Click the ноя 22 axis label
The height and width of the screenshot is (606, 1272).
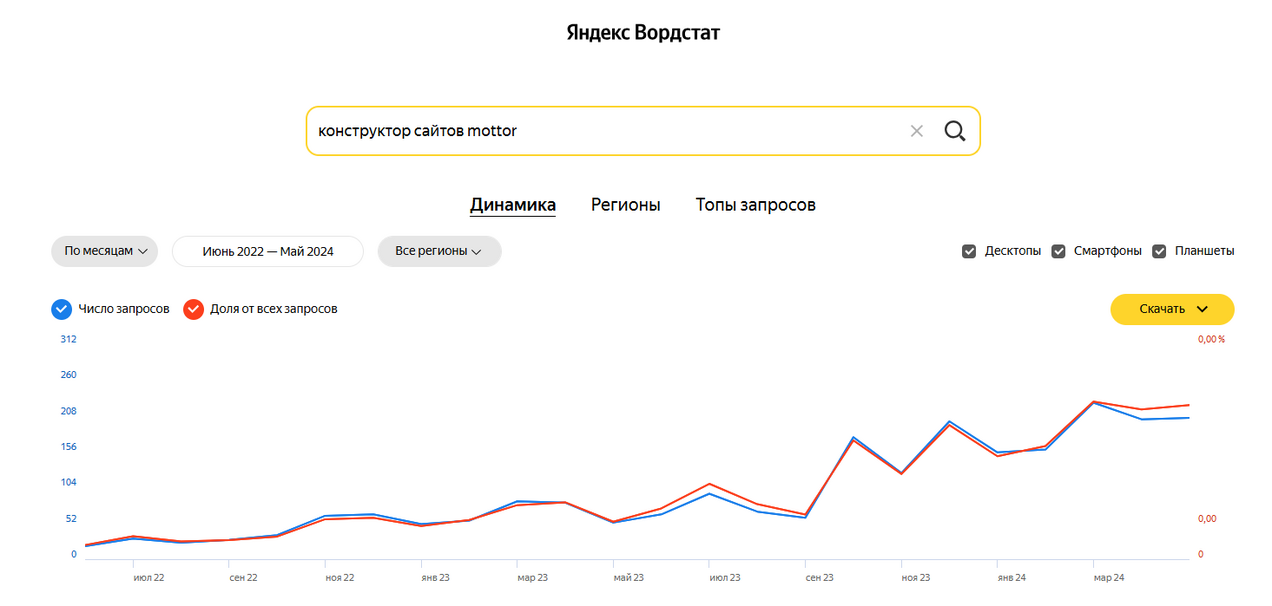tap(340, 578)
